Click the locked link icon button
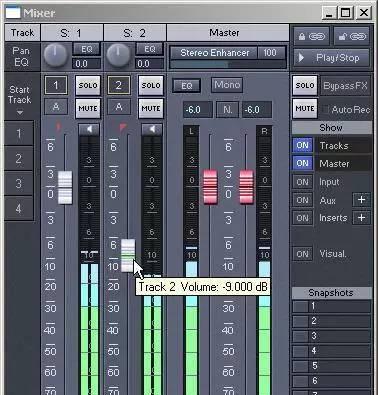This screenshot has height=395, width=378. coord(312,36)
